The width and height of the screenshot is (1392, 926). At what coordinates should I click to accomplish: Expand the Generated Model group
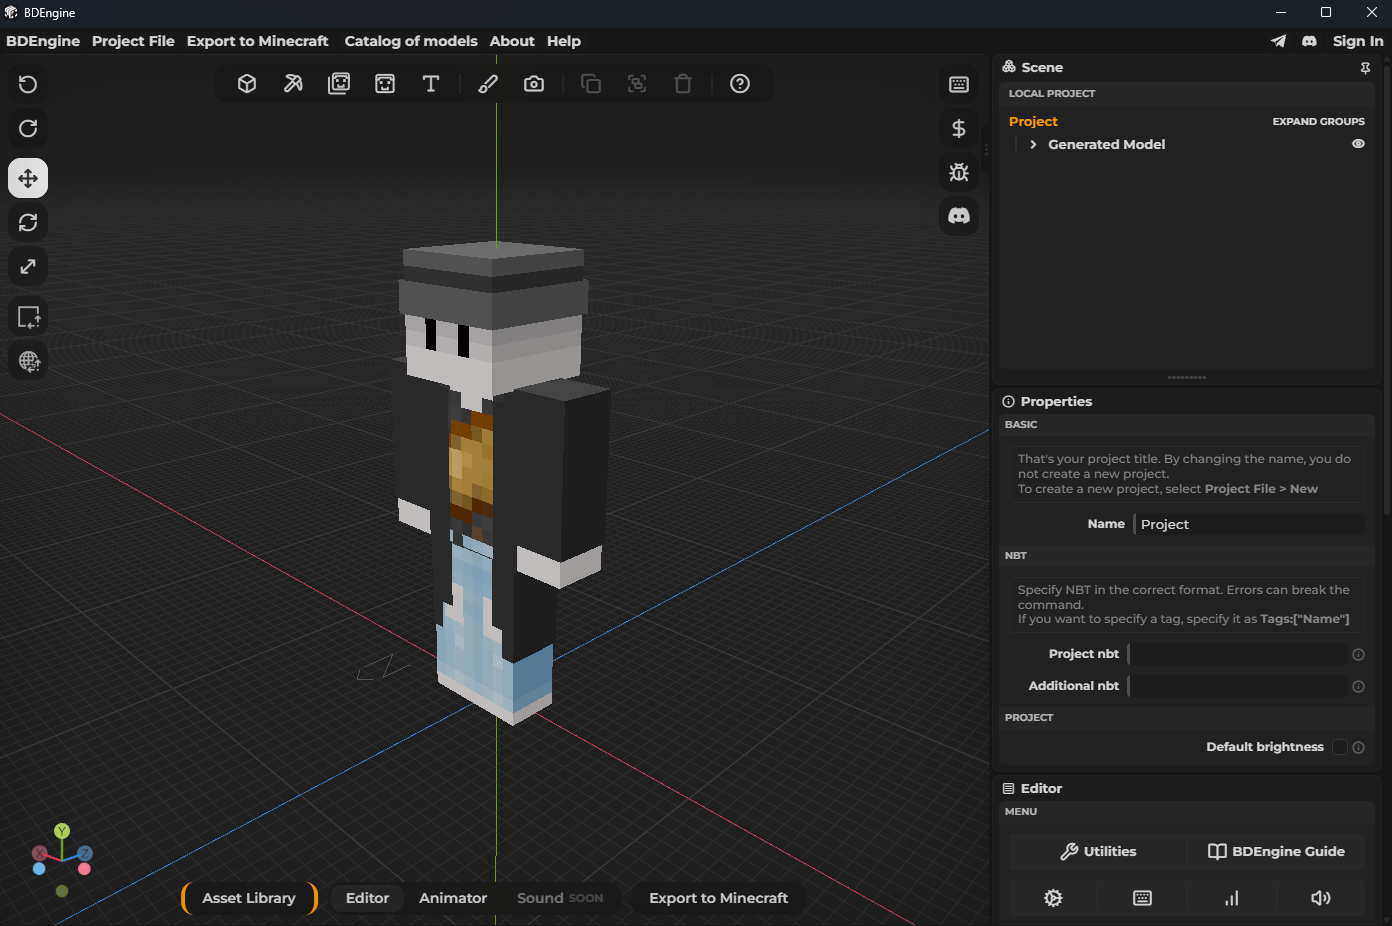pyautogui.click(x=1033, y=145)
